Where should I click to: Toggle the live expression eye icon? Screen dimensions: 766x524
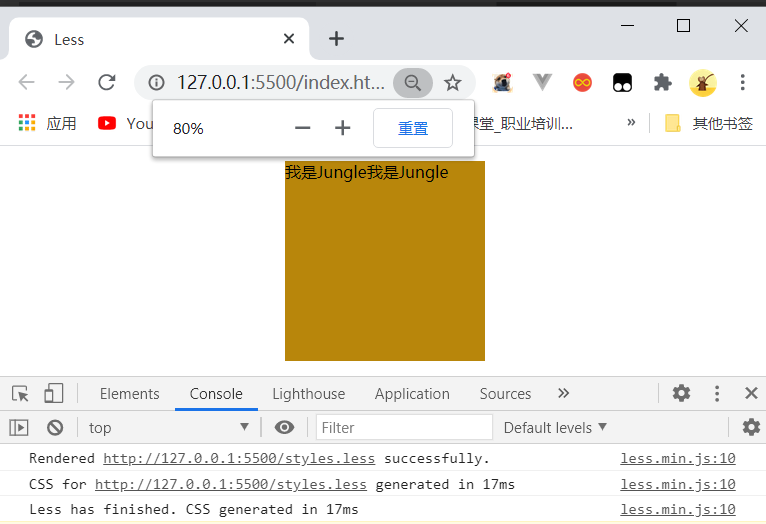click(x=284, y=427)
